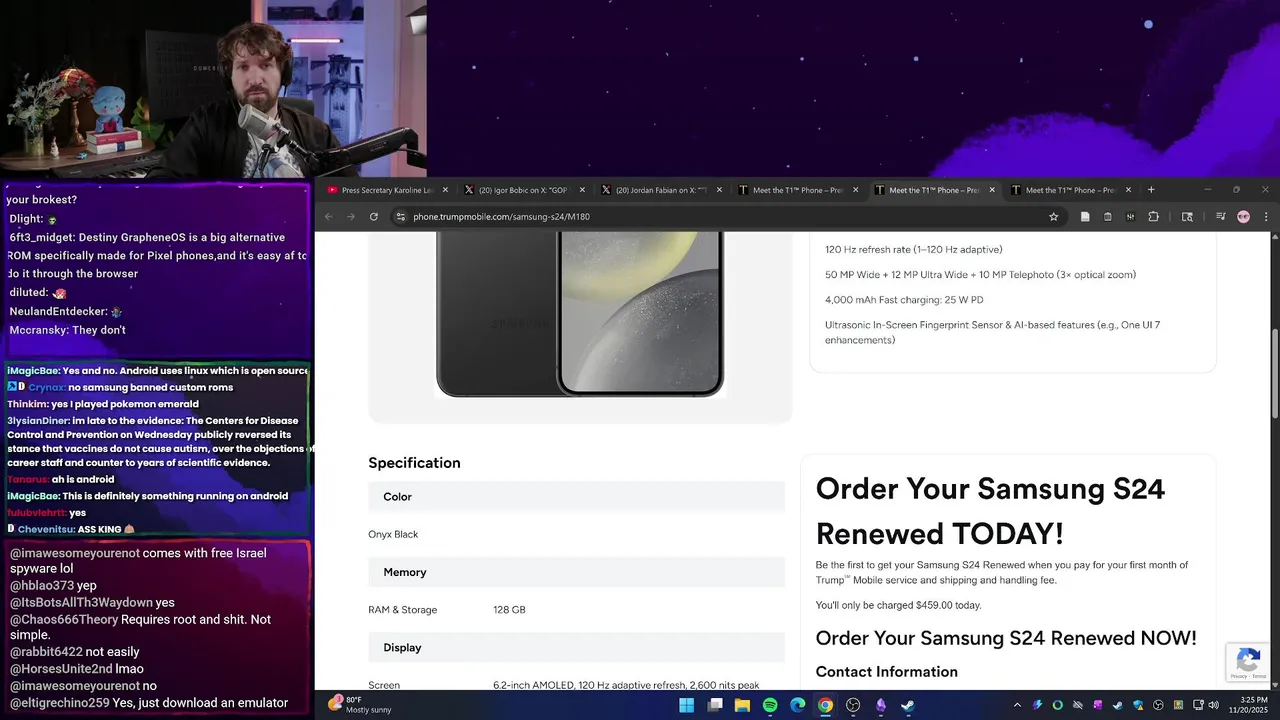Screen dimensions: 1280x720
Task: Click the Color section header
Action: tap(576, 497)
